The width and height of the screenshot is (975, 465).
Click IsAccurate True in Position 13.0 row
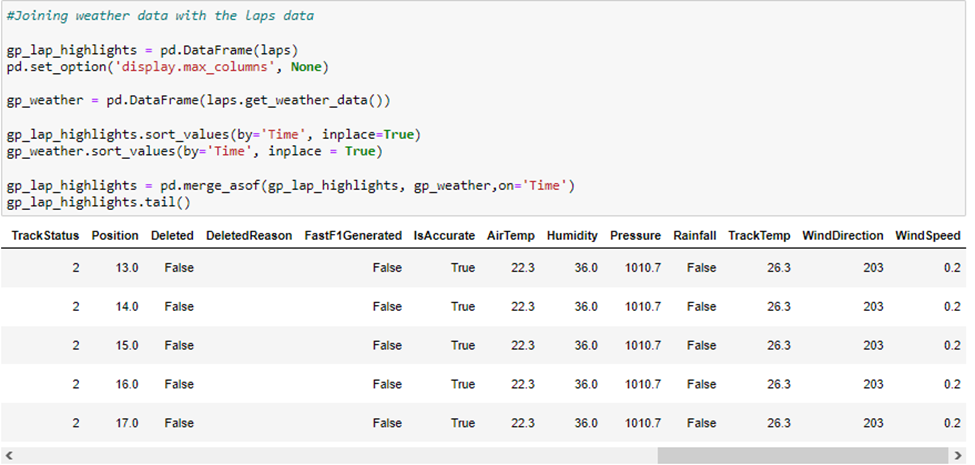(463, 268)
